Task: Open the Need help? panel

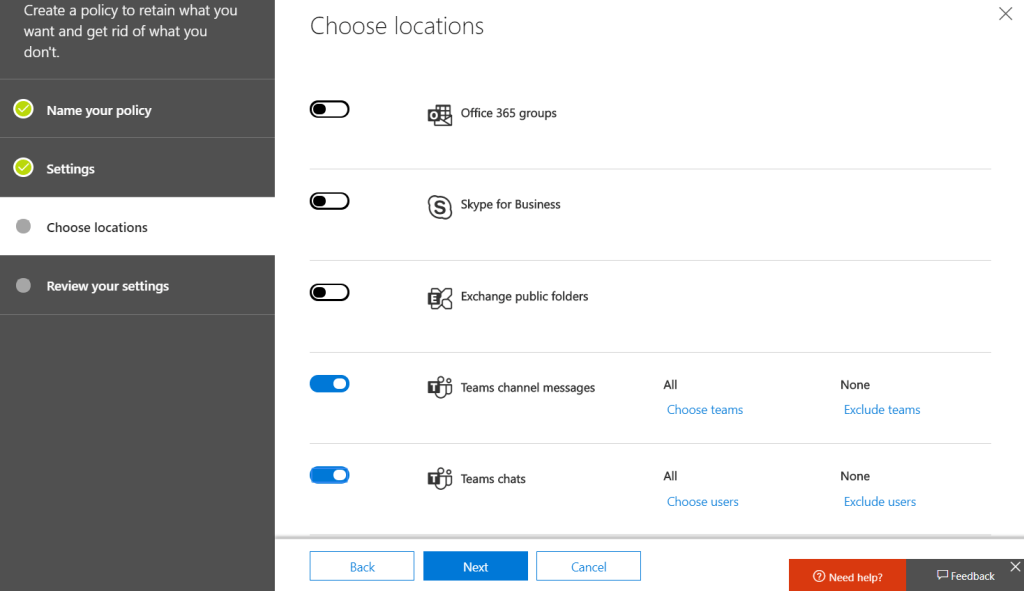Action: tap(847, 576)
